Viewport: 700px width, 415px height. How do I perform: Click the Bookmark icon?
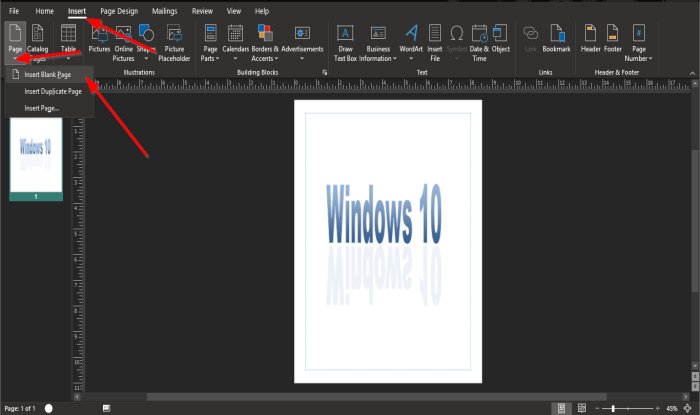(x=556, y=40)
